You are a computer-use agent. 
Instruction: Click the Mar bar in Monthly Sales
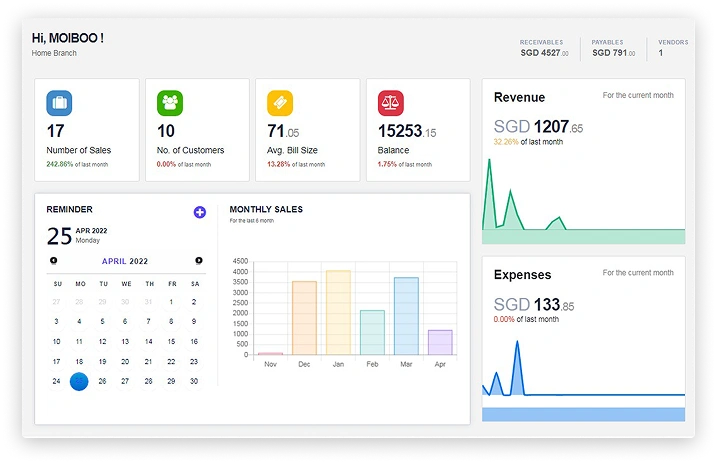point(406,316)
